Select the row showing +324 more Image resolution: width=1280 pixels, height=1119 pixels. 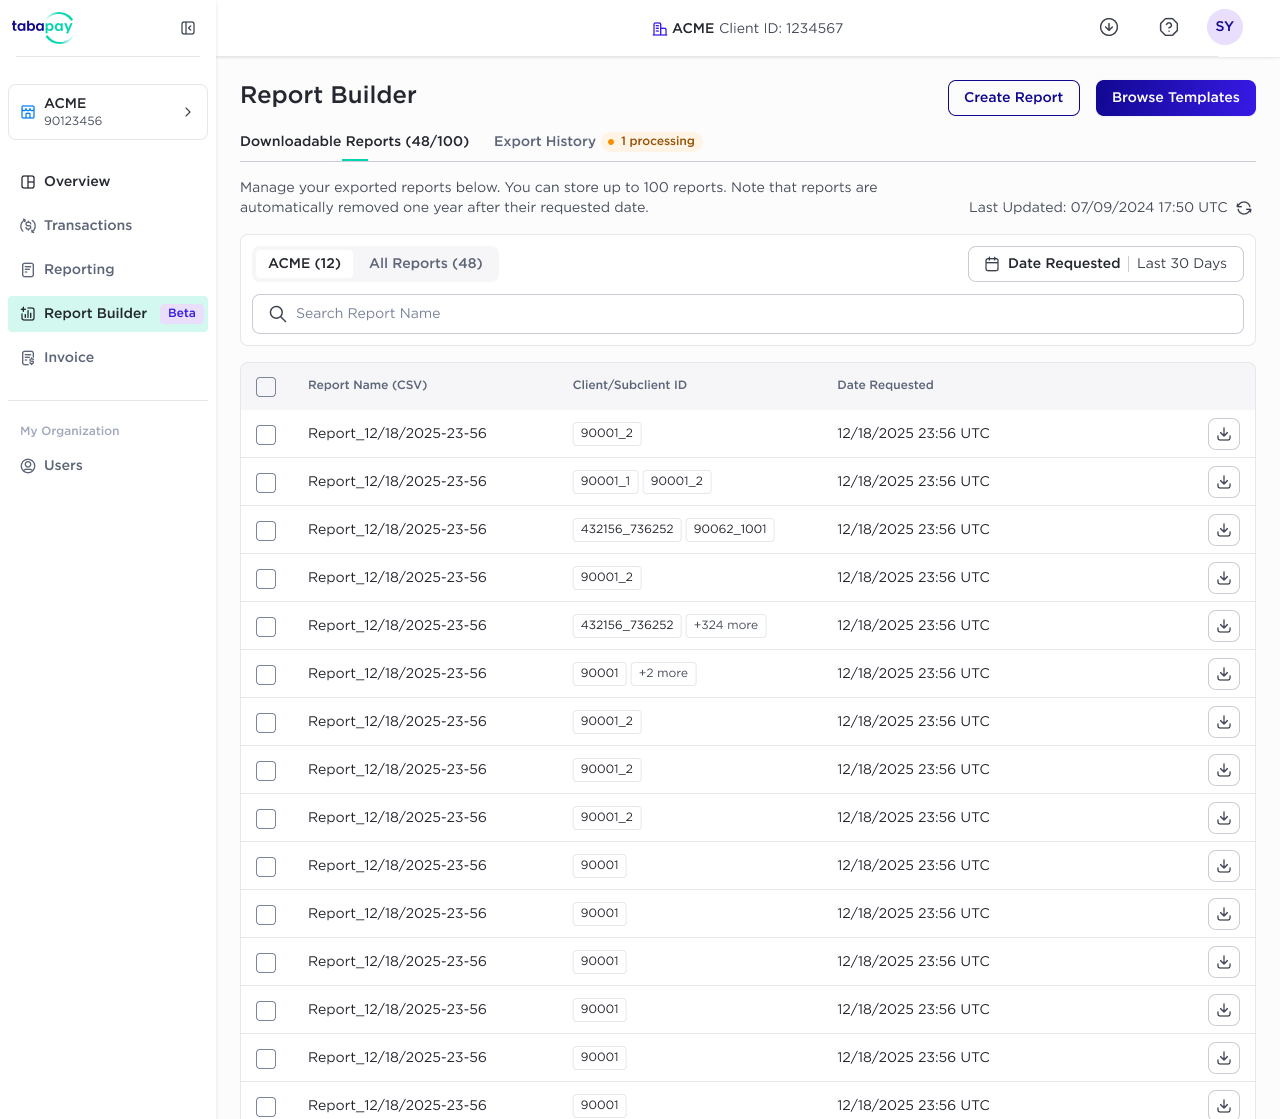pyautogui.click(x=266, y=627)
